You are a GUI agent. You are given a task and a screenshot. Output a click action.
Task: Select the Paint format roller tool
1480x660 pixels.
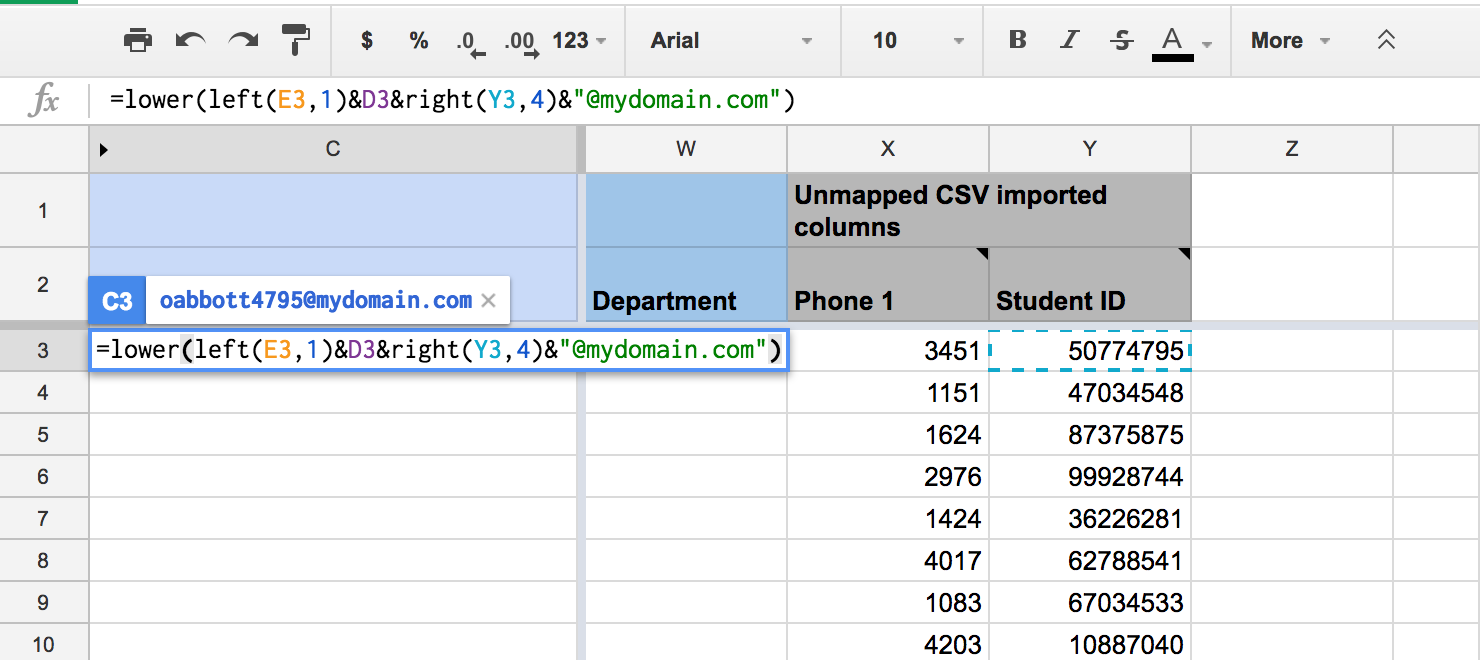tap(296, 41)
